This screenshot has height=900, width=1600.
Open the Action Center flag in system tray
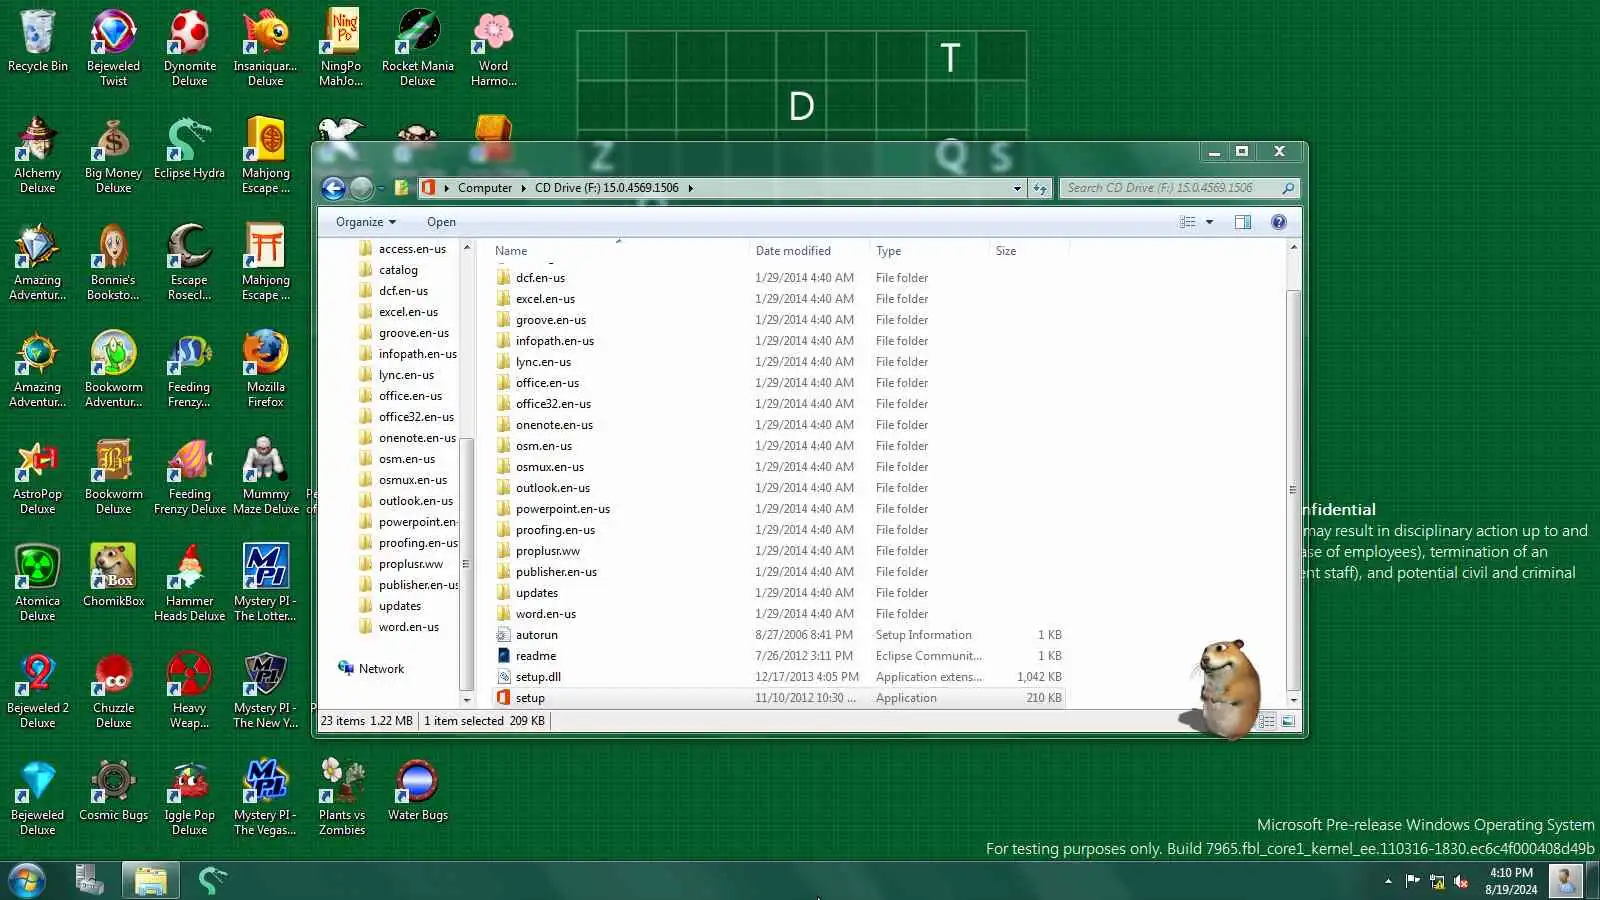(1412, 881)
